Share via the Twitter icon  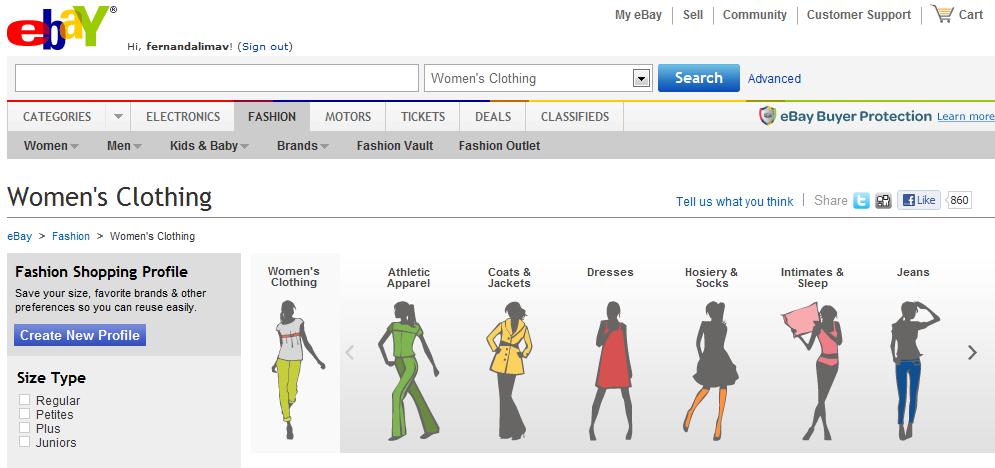pyautogui.click(x=861, y=201)
